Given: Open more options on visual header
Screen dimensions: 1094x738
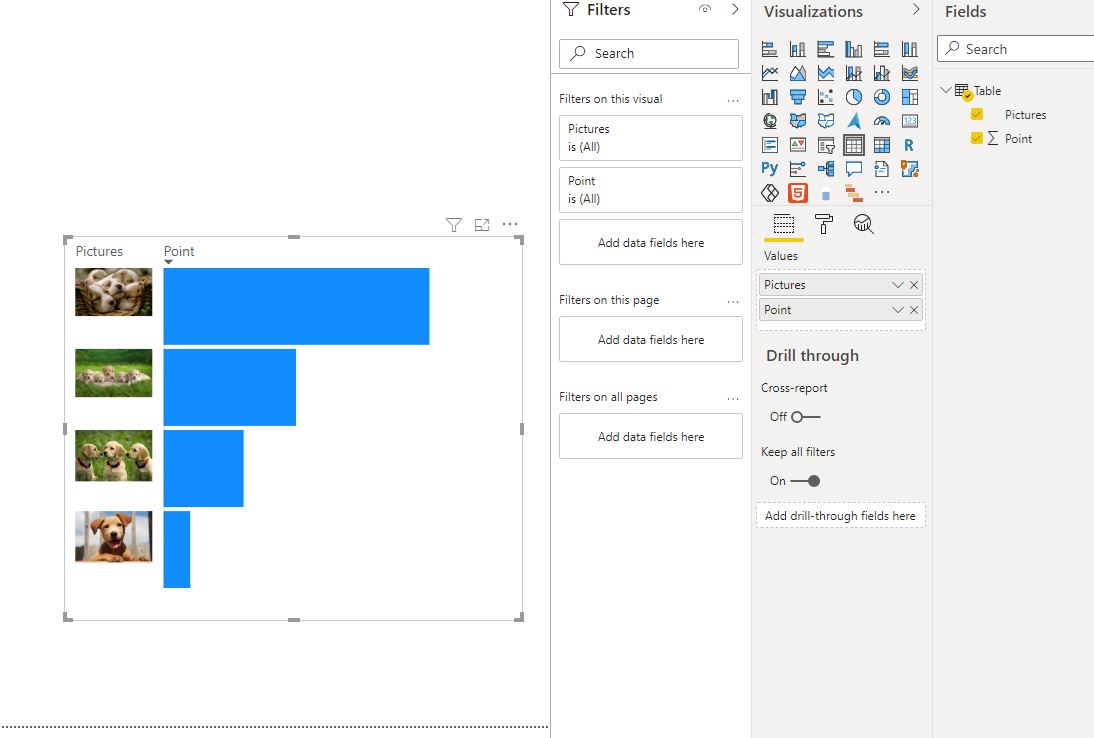Looking at the screenshot, I should tap(510, 224).
